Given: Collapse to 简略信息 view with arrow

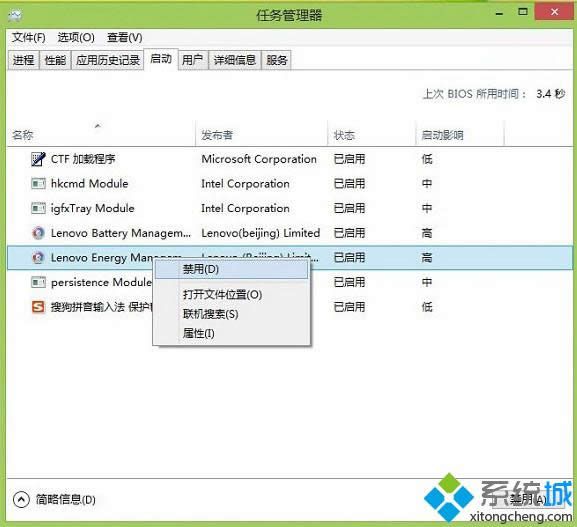Looking at the screenshot, I should click(x=21, y=499).
